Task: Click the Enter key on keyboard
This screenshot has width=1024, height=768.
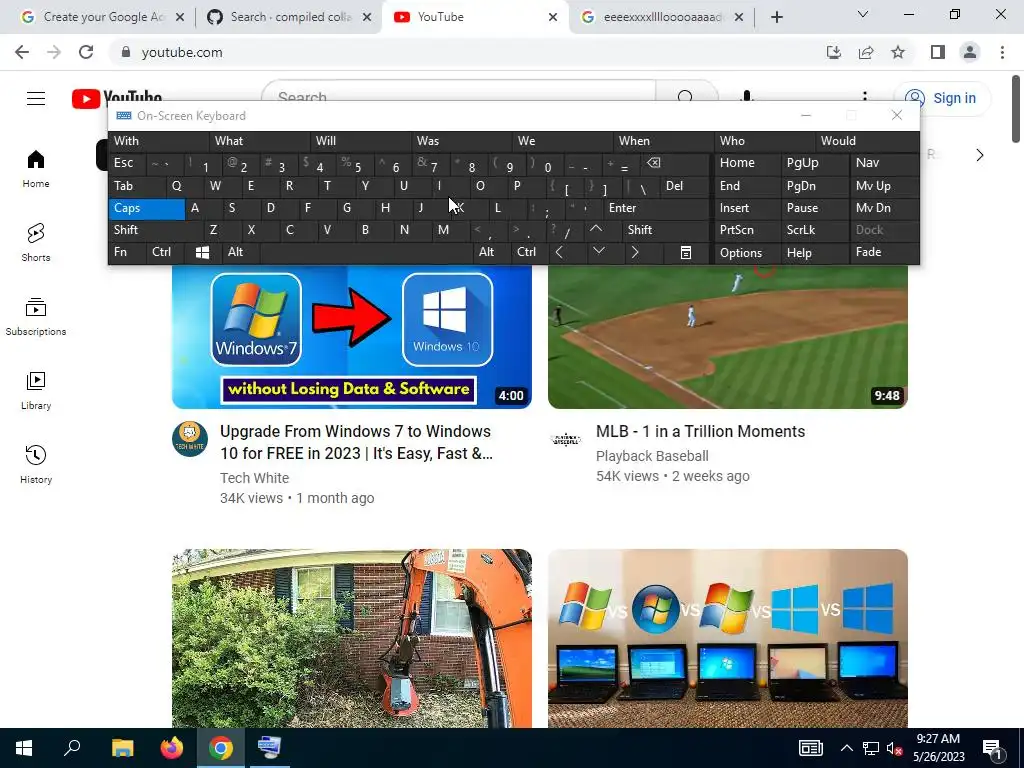Action: (x=656, y=208)
